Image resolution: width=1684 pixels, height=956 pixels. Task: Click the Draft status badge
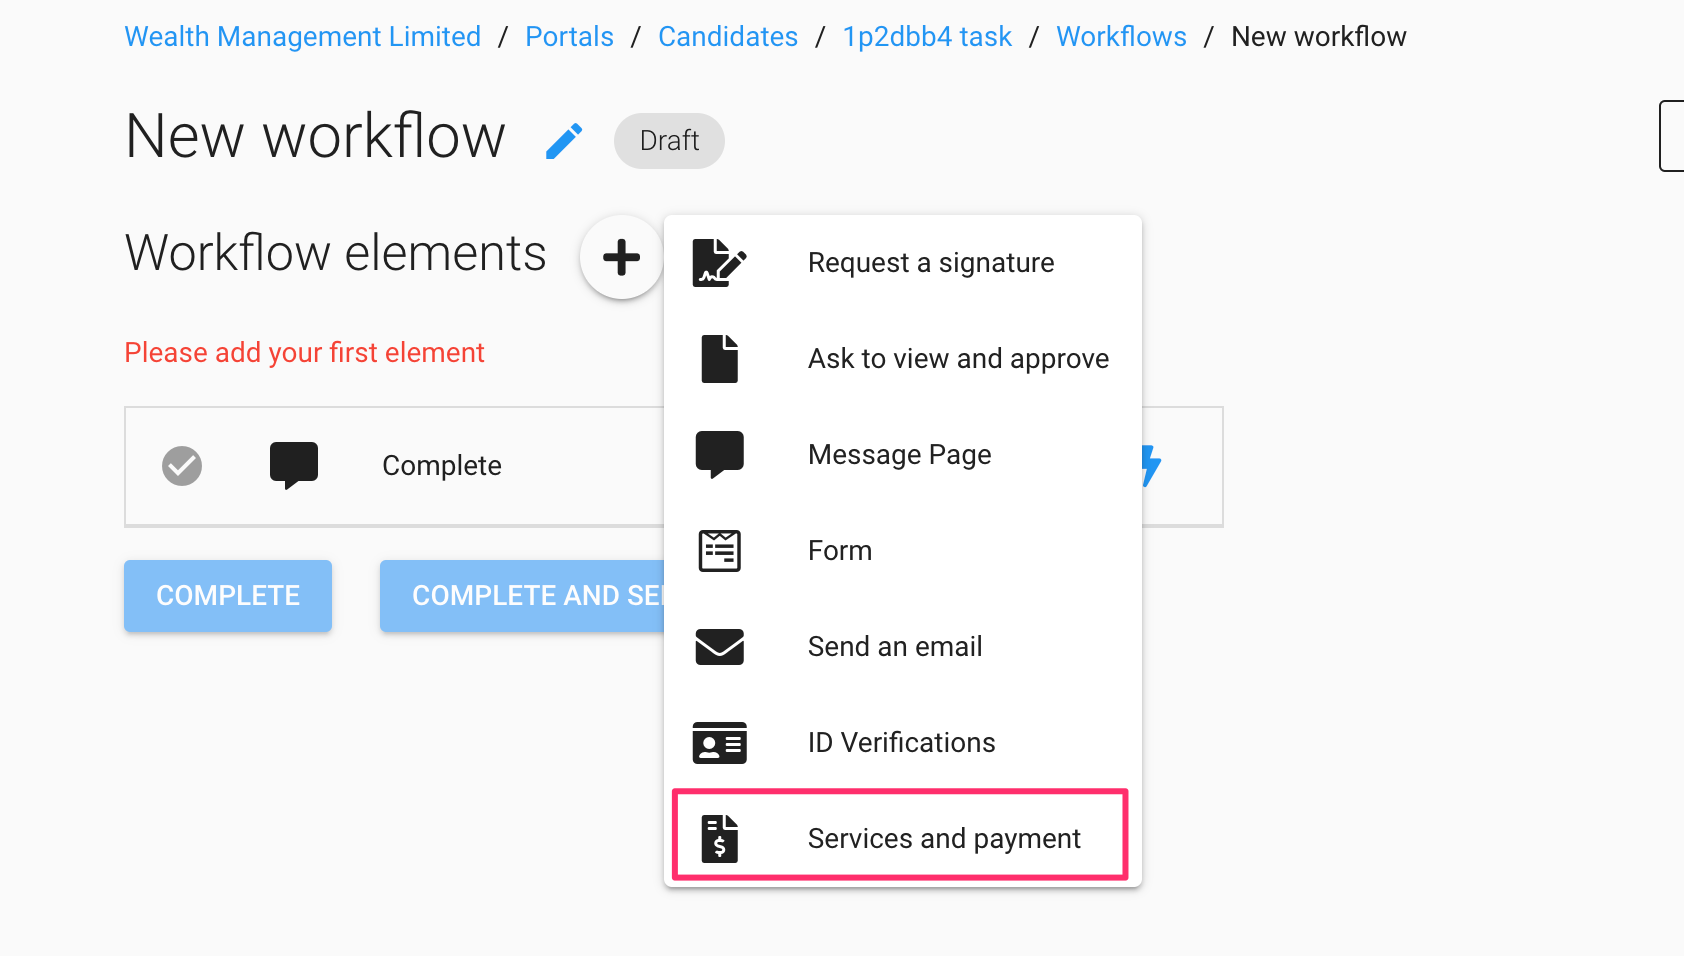click(x=668, y=140)
